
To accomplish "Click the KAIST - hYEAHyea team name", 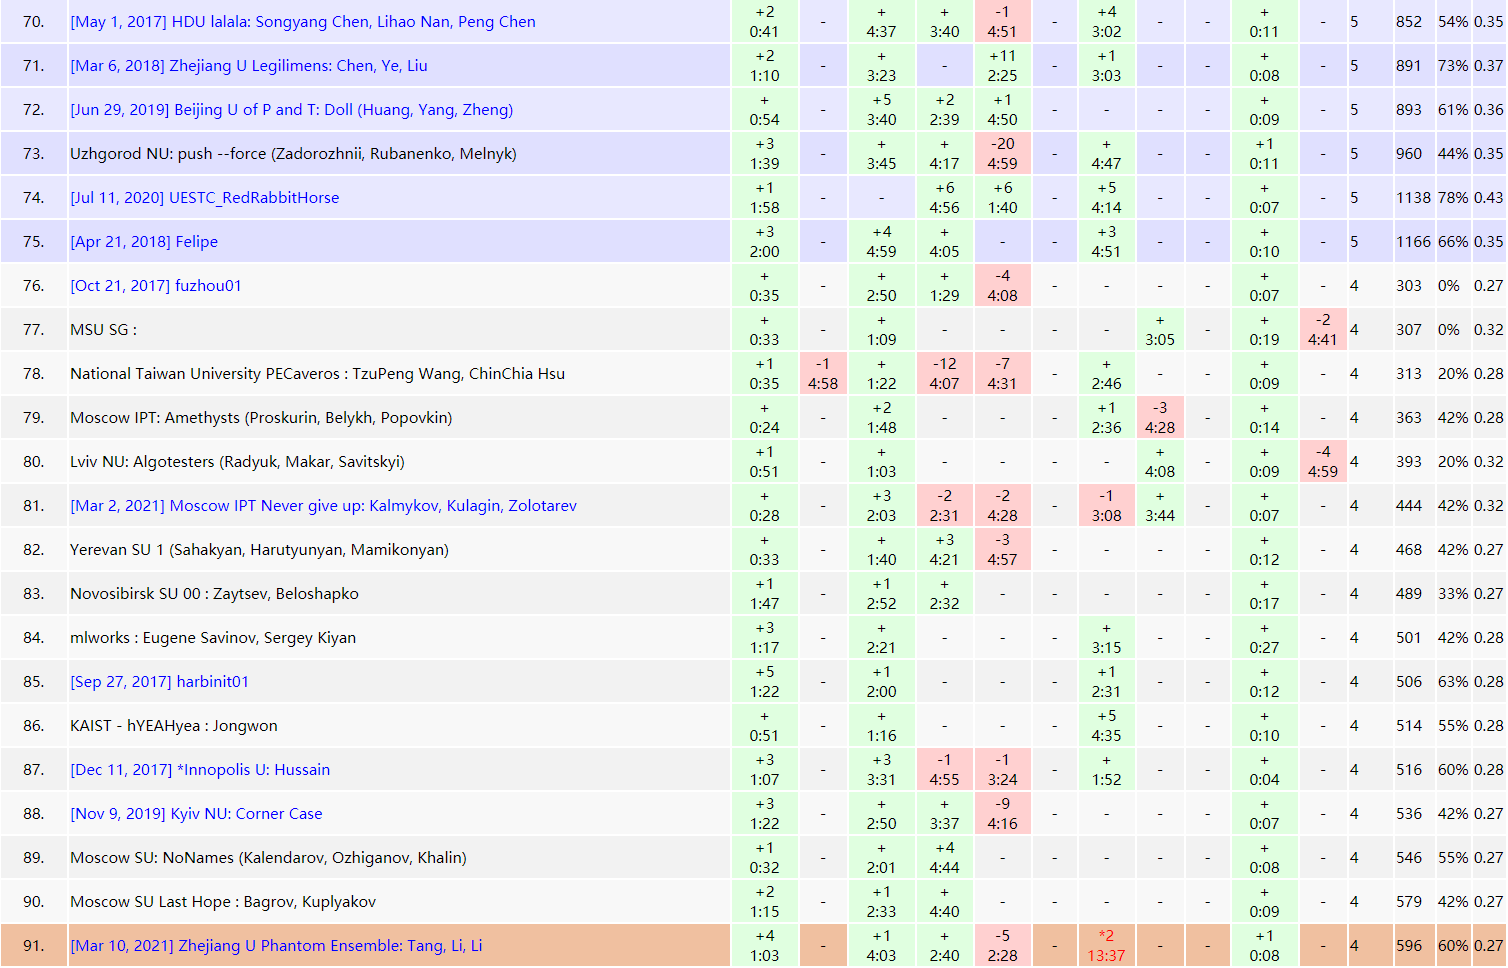I will (174, 726).
